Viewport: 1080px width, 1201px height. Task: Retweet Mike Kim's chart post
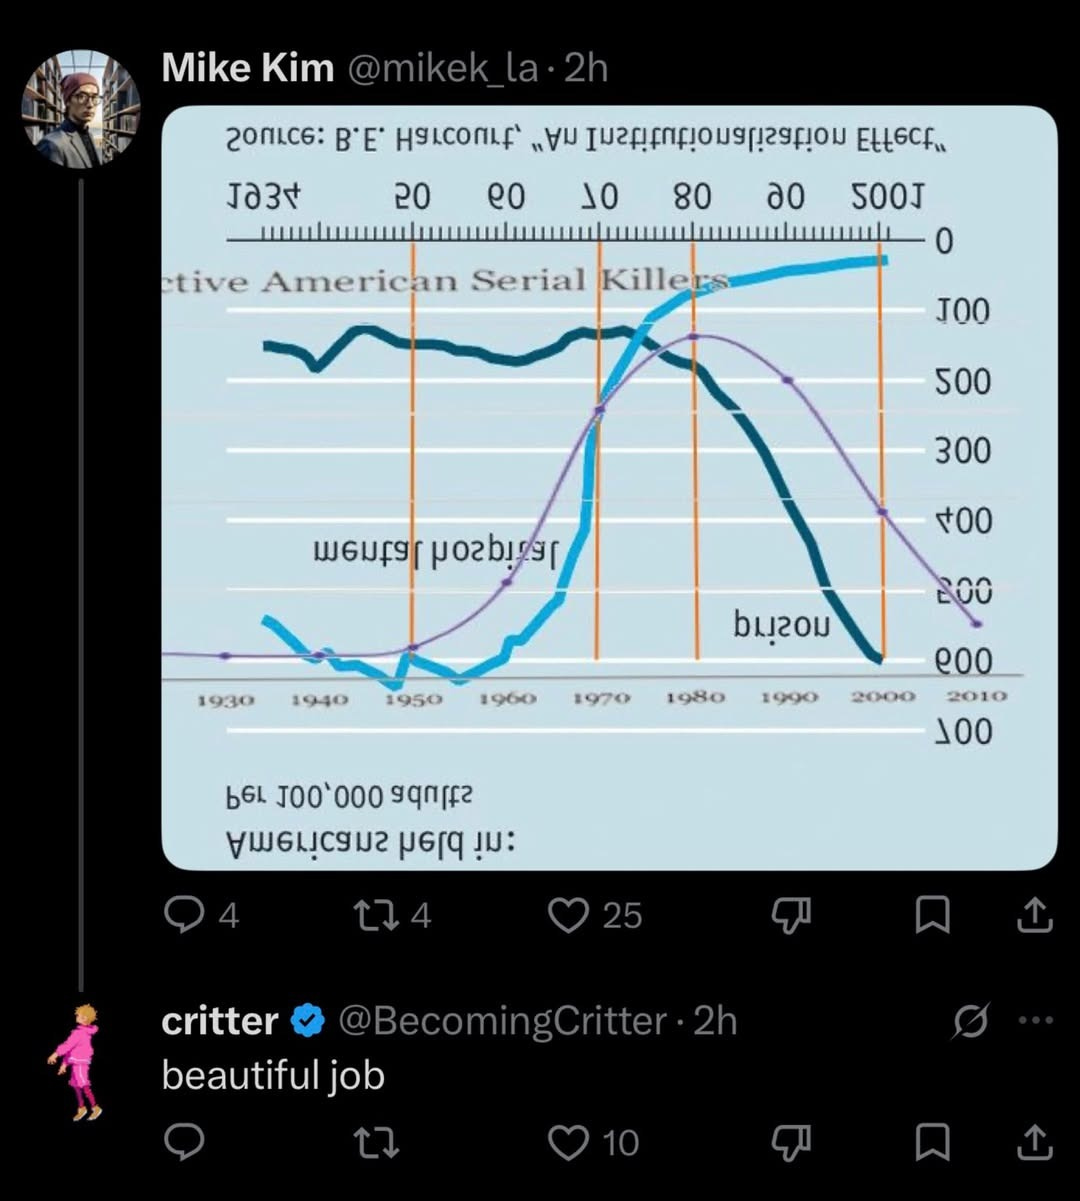click(x=377, y=915)
